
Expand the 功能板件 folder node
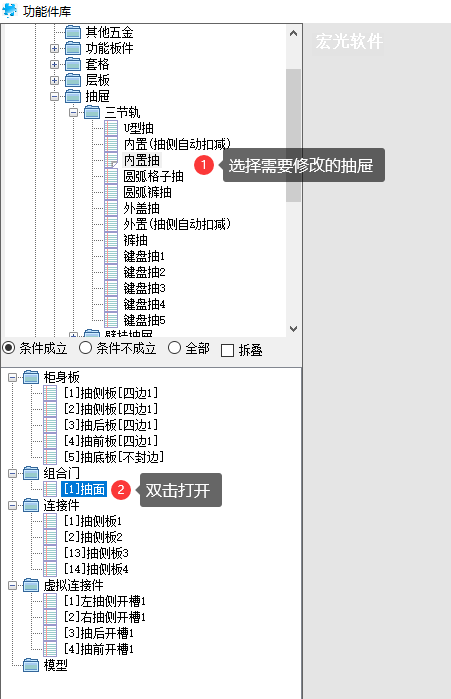point(54,48)
